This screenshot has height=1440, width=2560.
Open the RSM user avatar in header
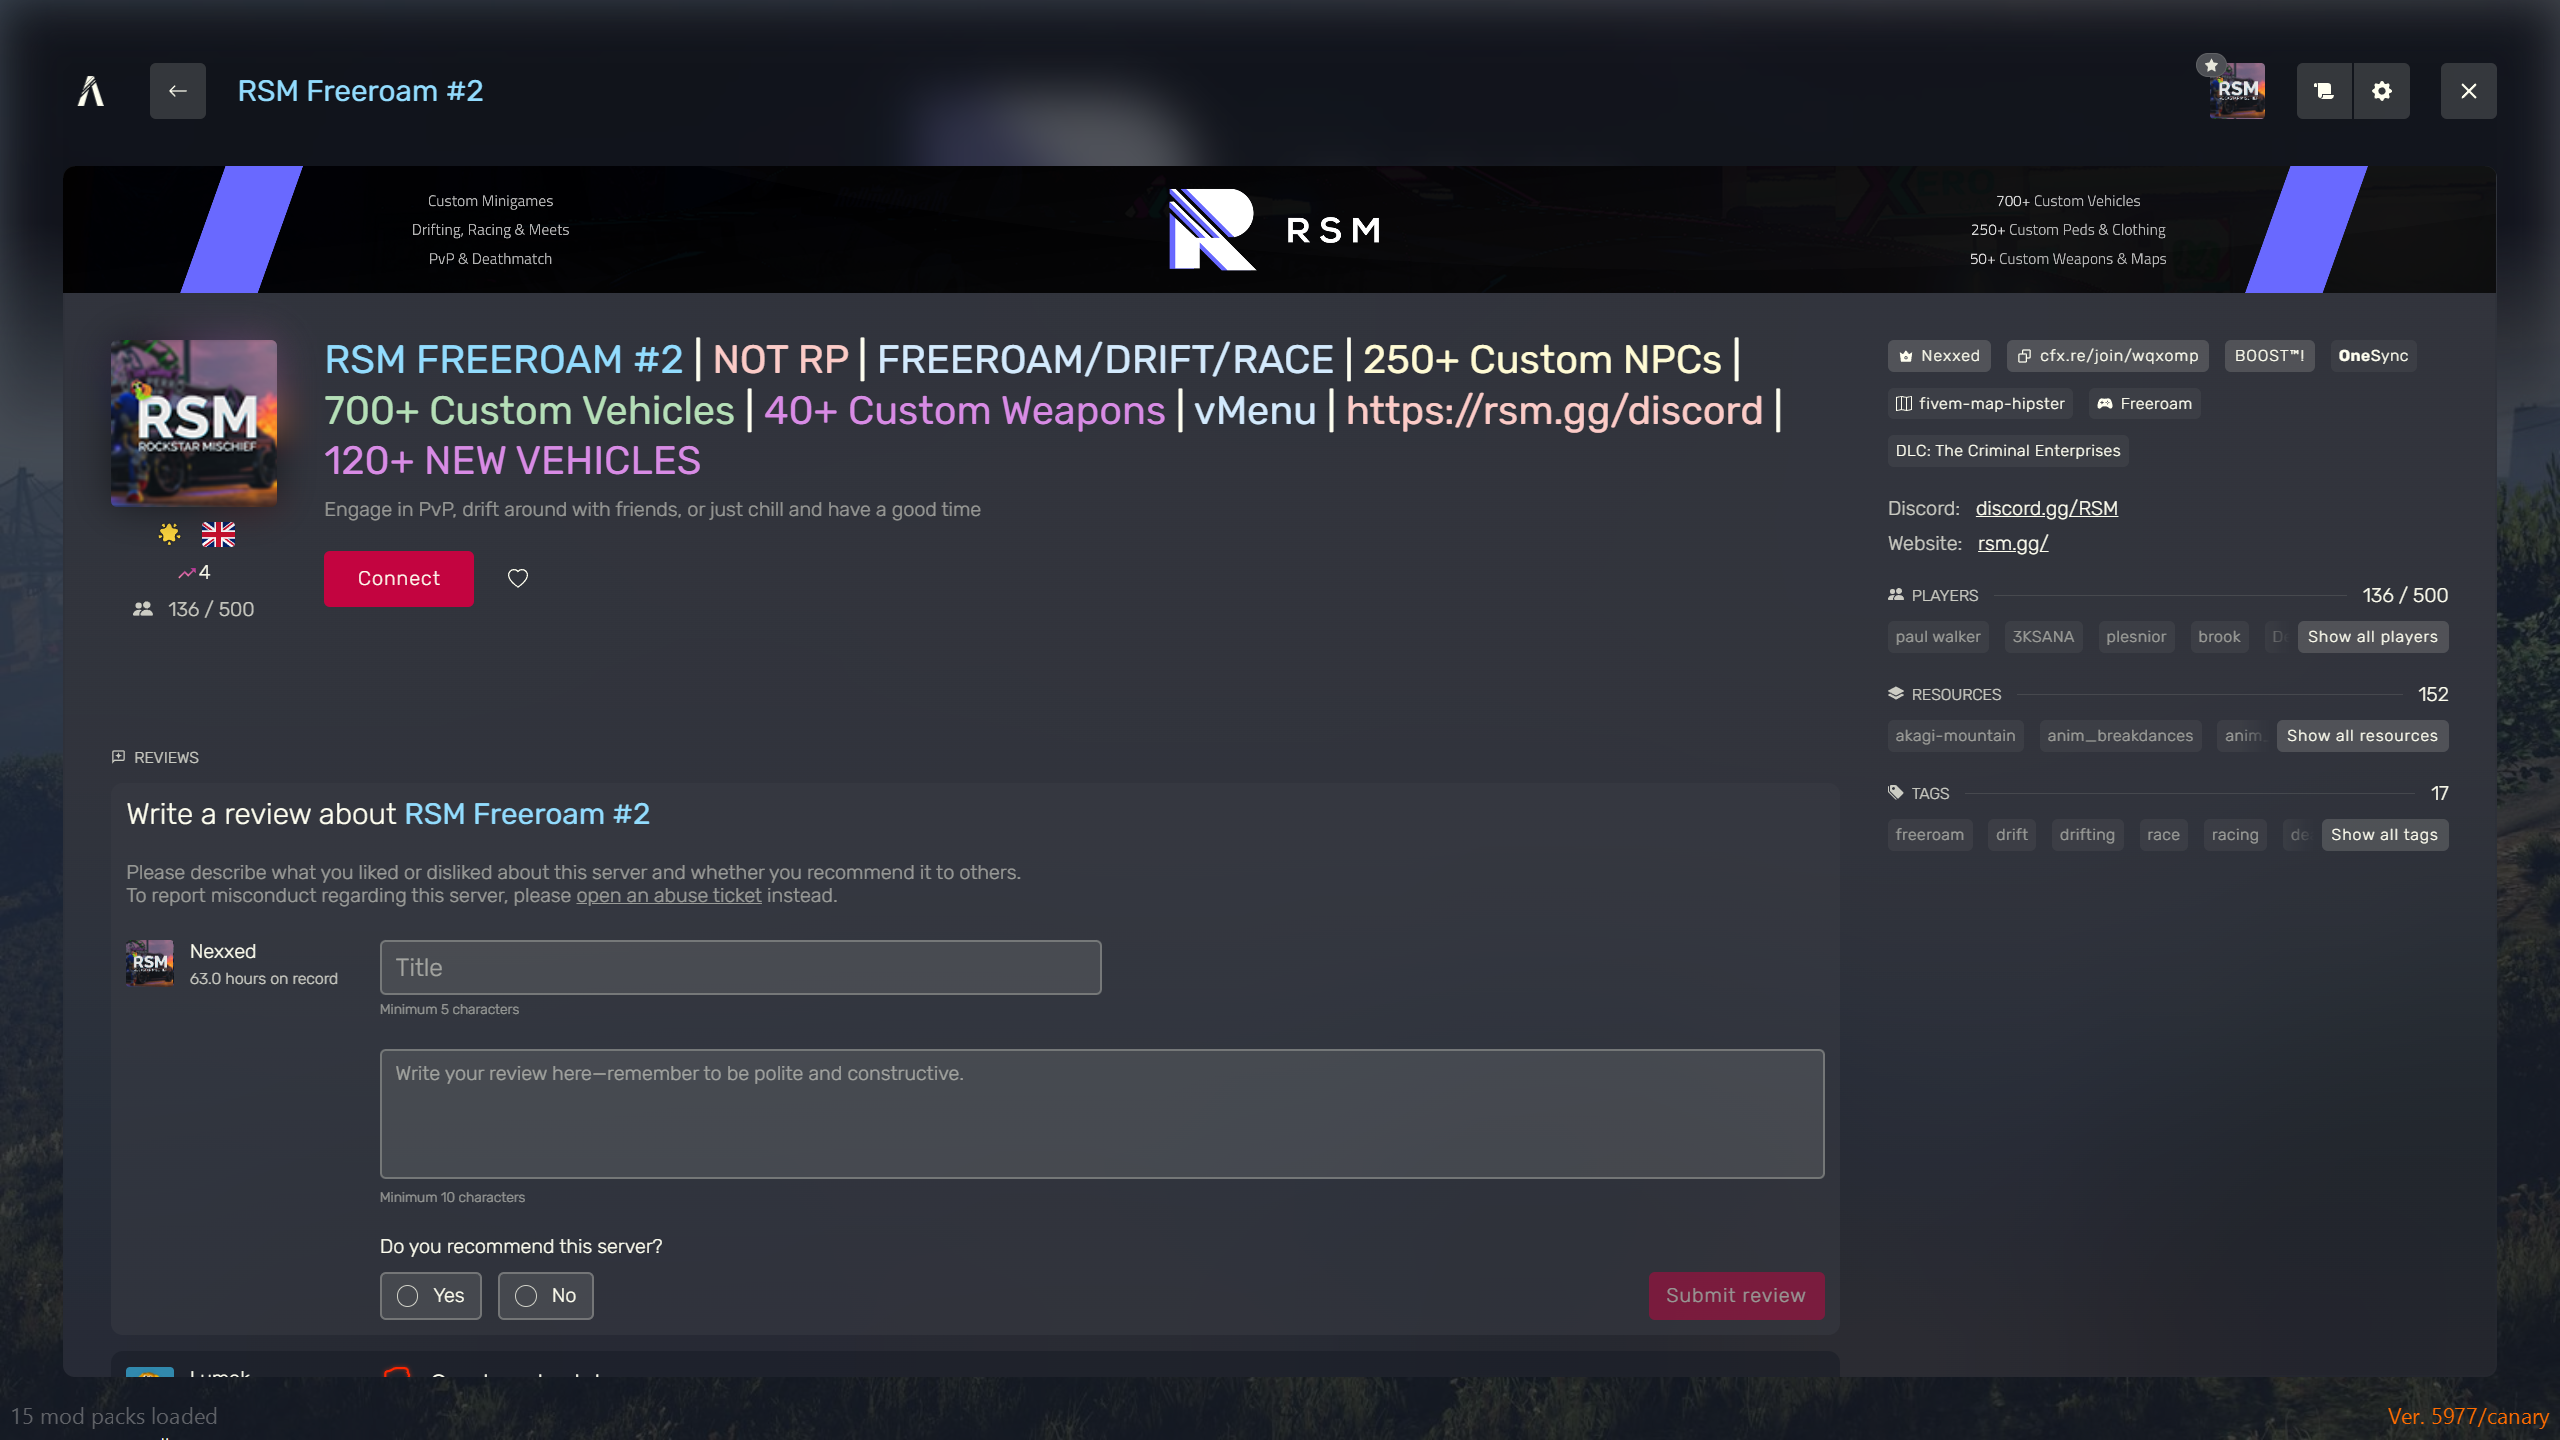coord(2237,91)
